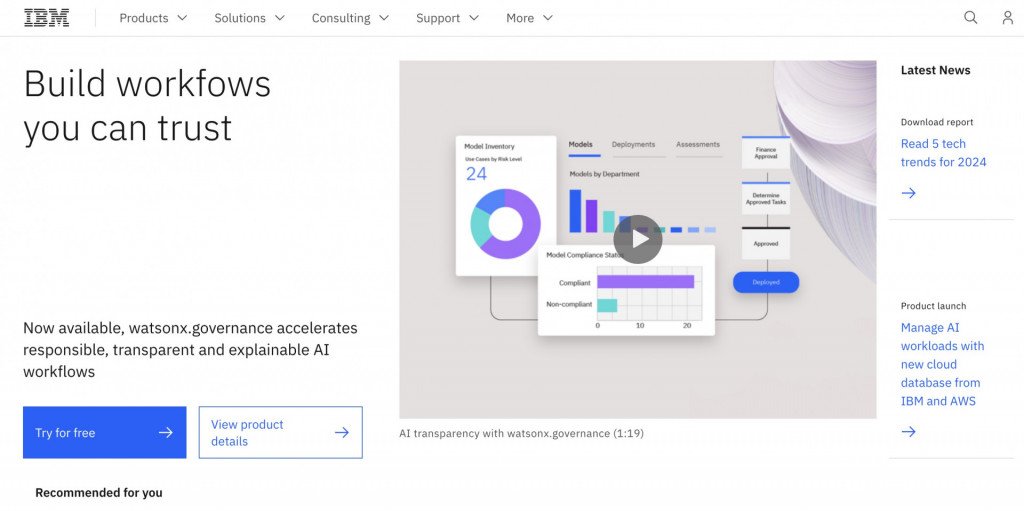Expand the More menu
Image resolution: width=1024 pixels, height=511 pixels.
point(529,18)
